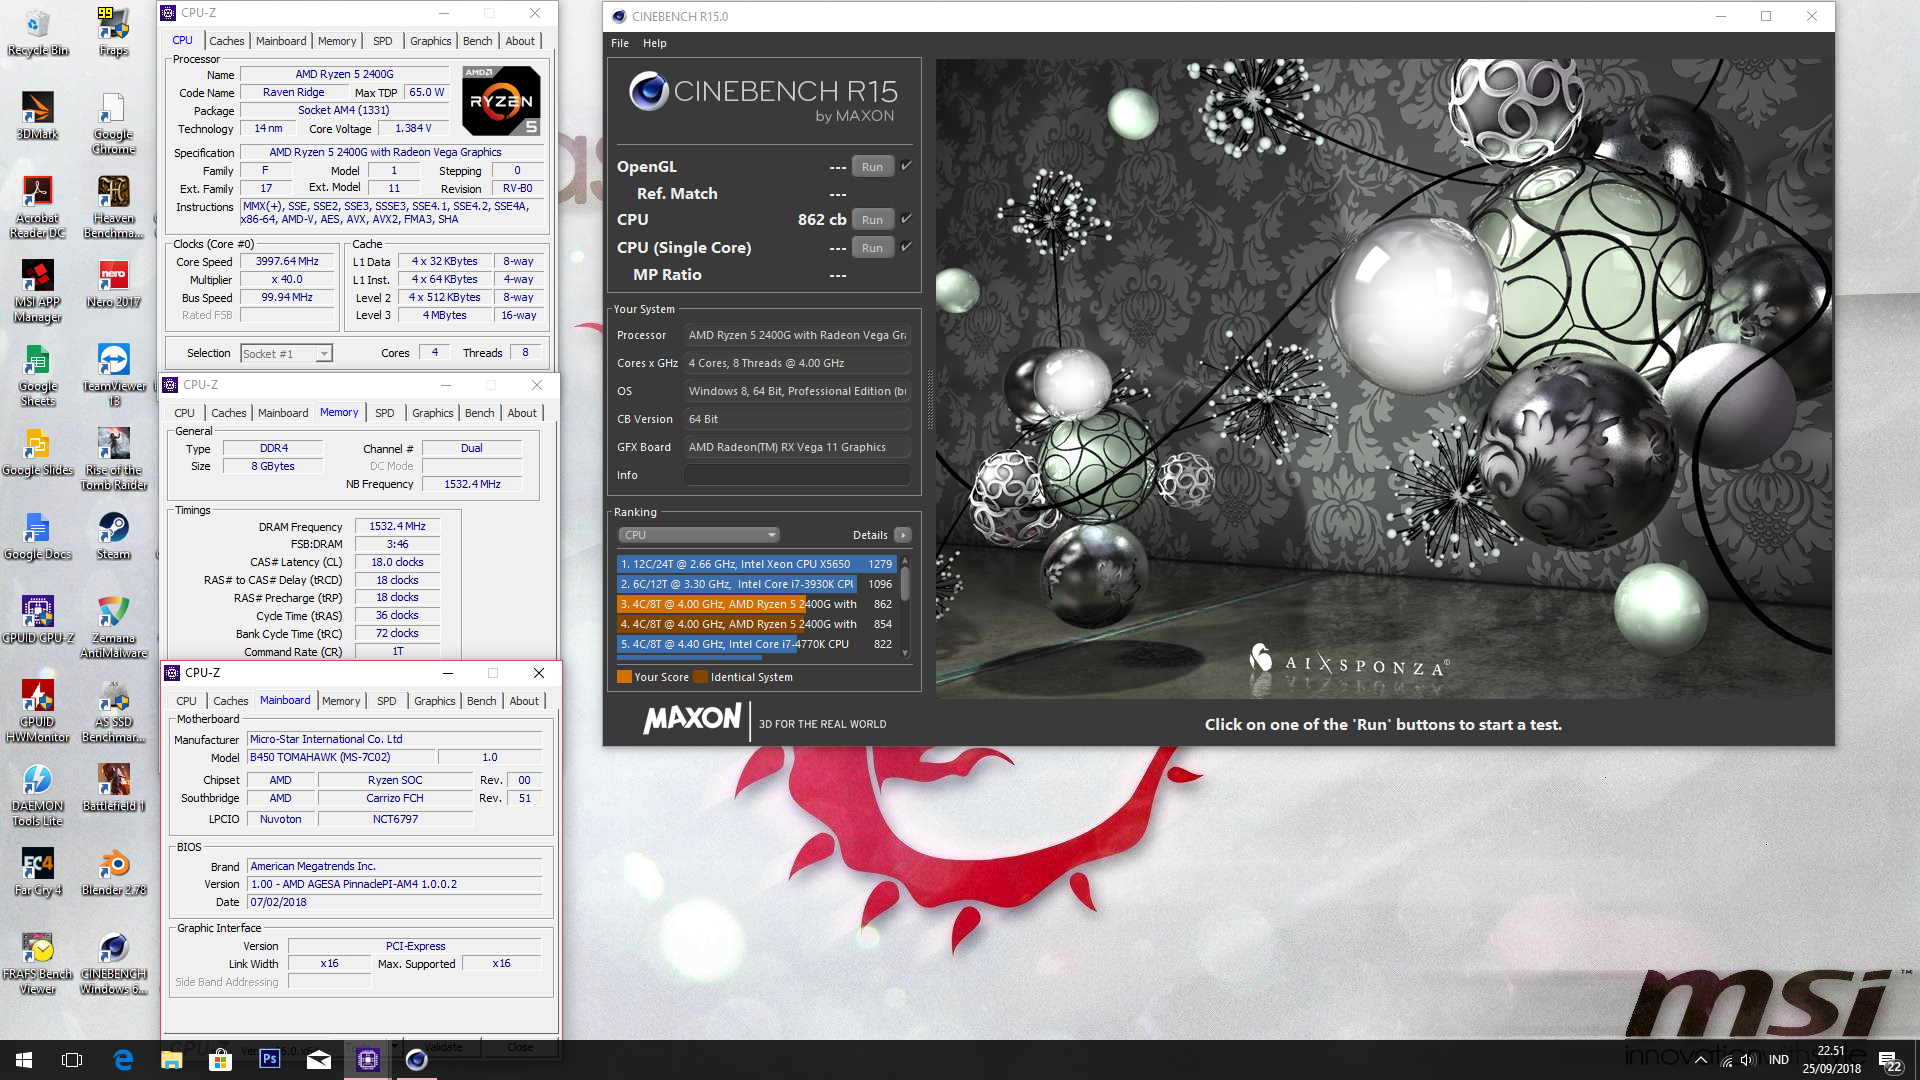Image resolution: width=1920 pixels, height=1080 pixels.
Task: Open the 3DMark desktop icon
Action: tap(38, 116)
